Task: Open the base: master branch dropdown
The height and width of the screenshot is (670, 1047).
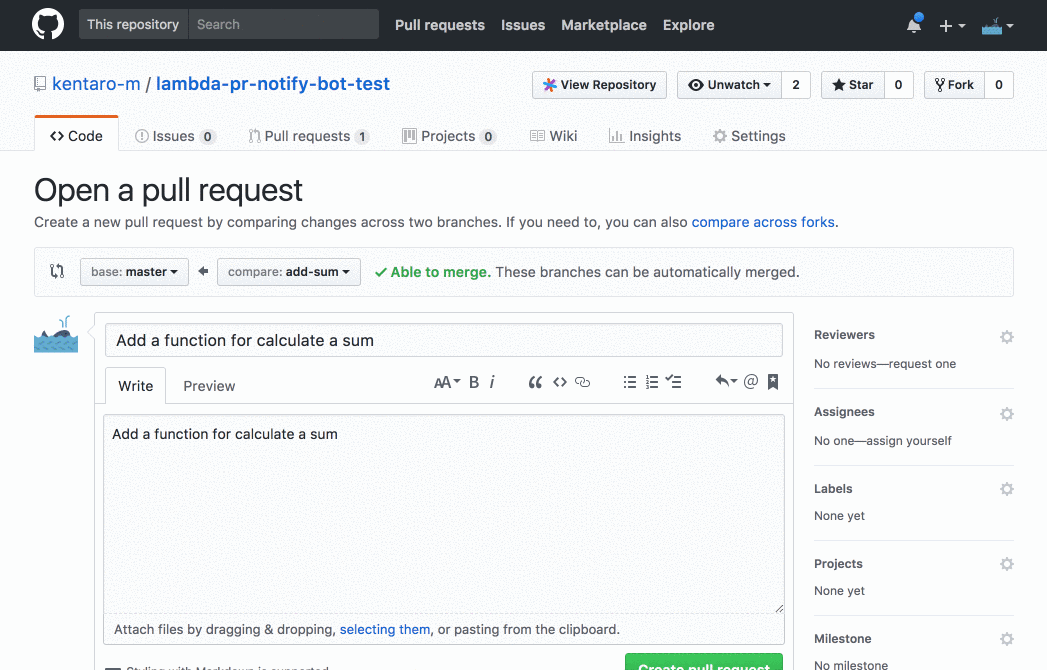Action: tap(134, 272)
